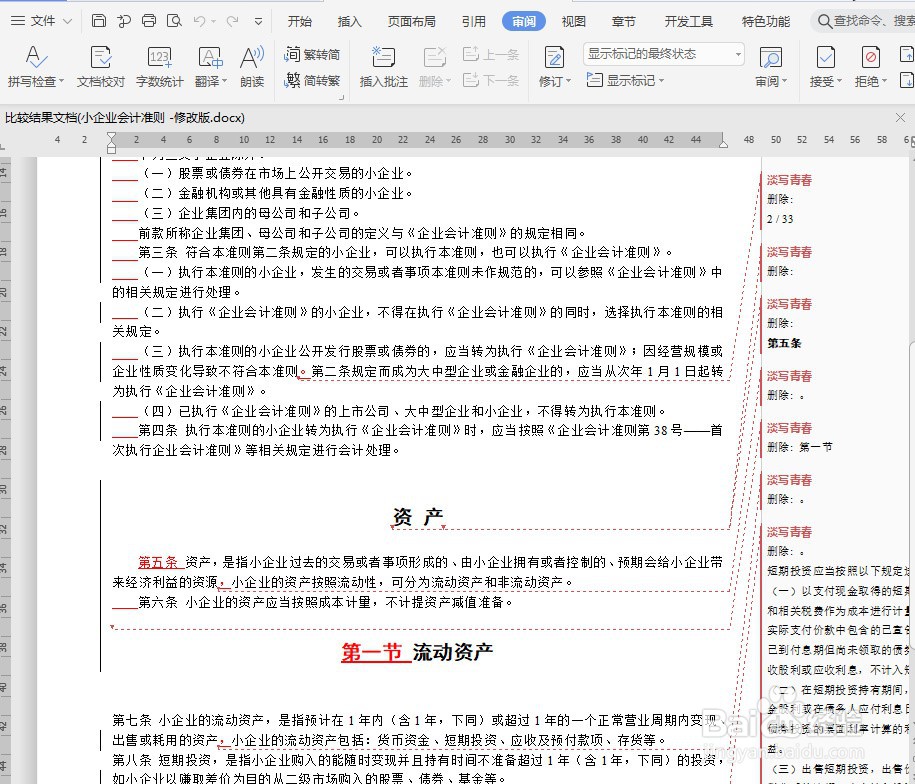Viewport: 915px width, 784px height.
Task: Switch to the 视图 tab
Action: [573, 22]
